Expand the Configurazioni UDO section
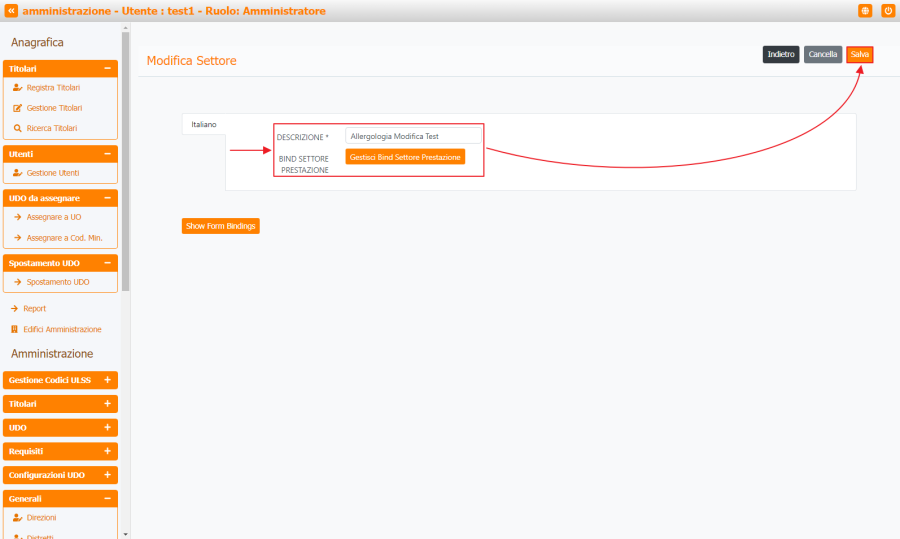 pos(107,475)
